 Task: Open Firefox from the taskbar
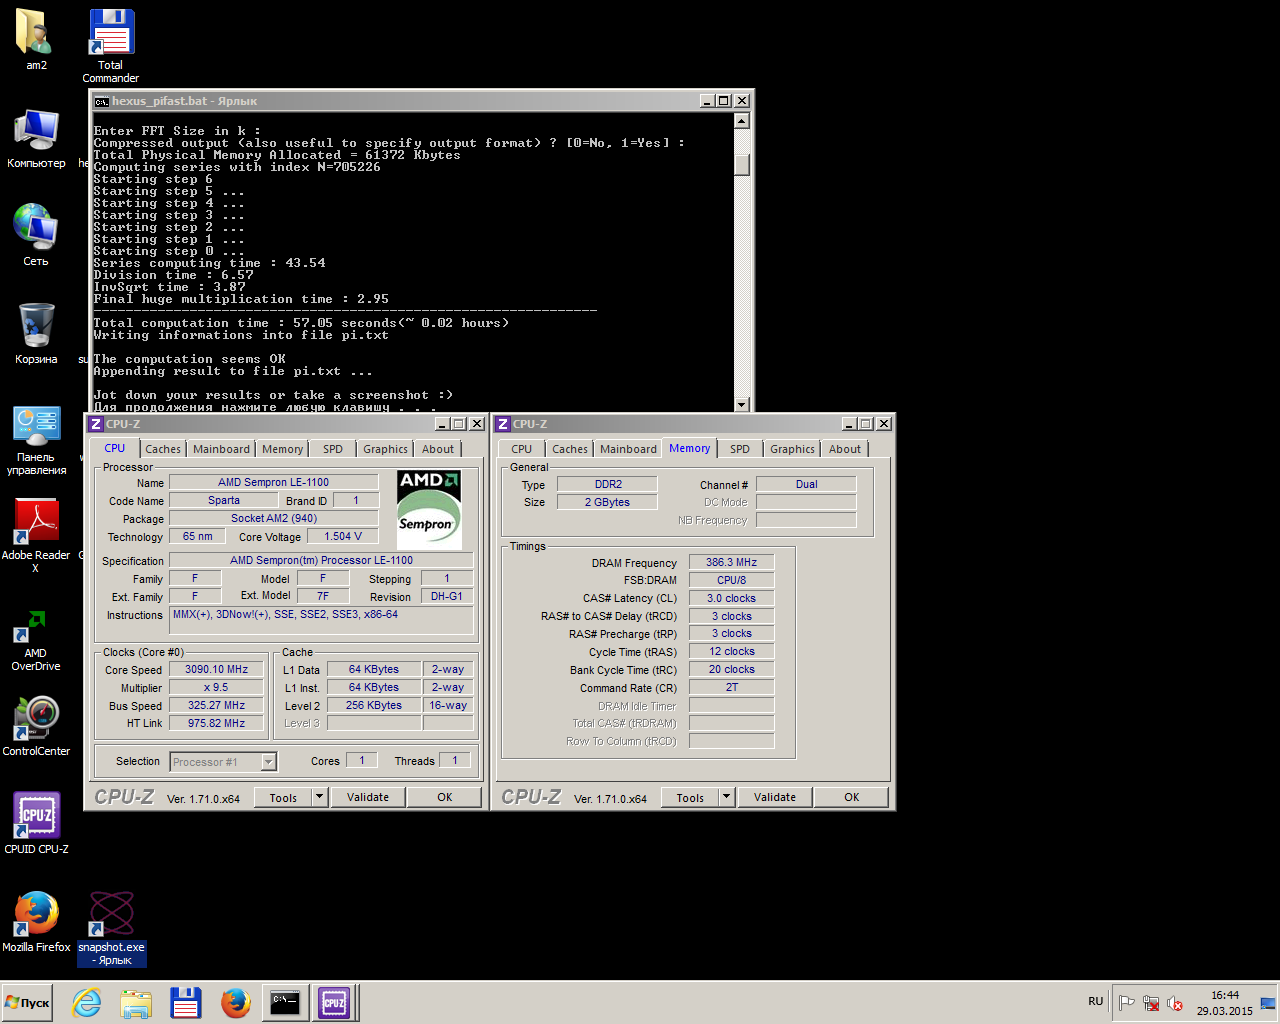point(235,1002)
